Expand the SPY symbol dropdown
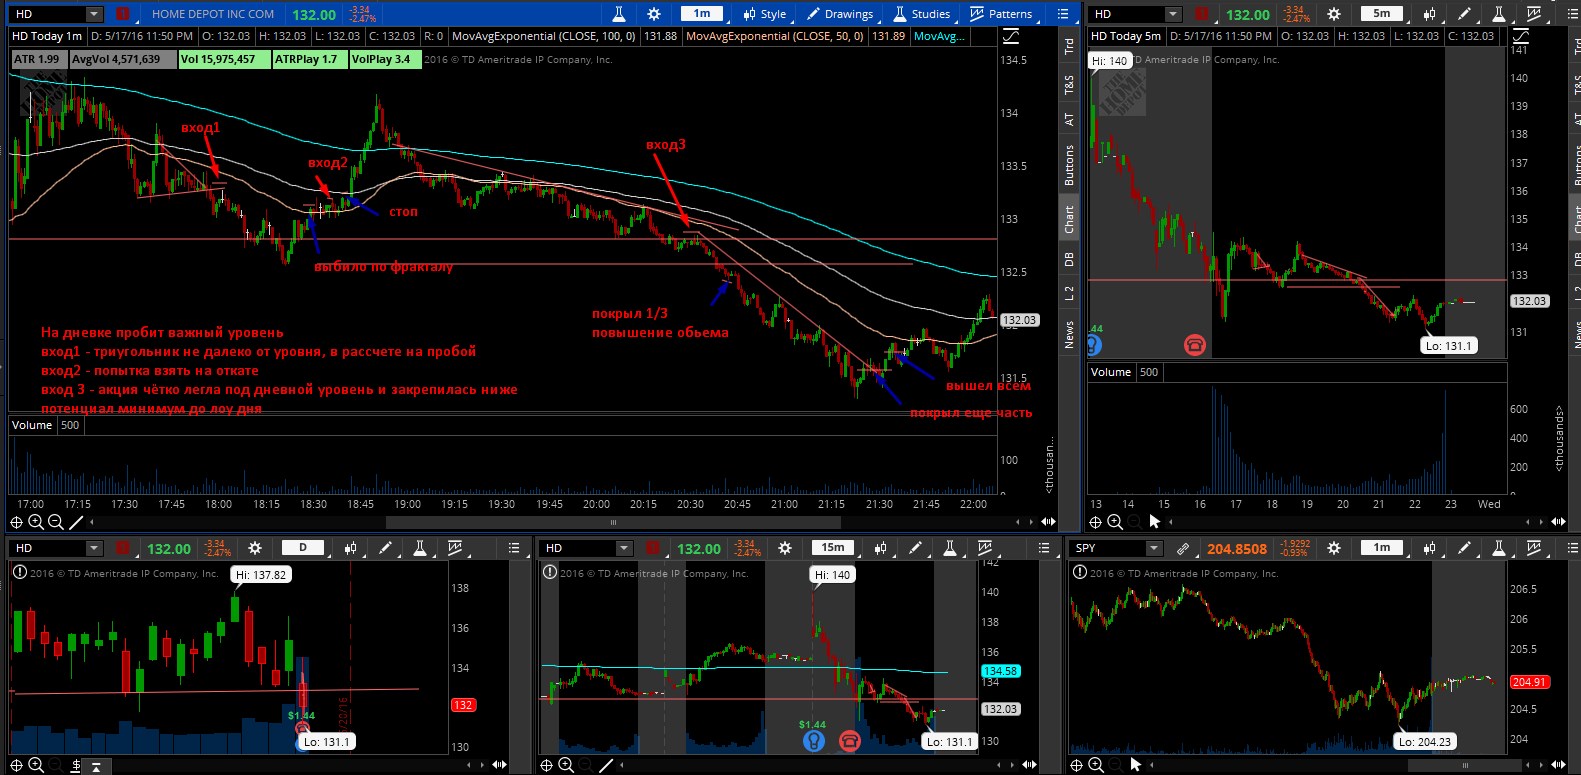This screenshot has height=775, width=1581. 1154,548
